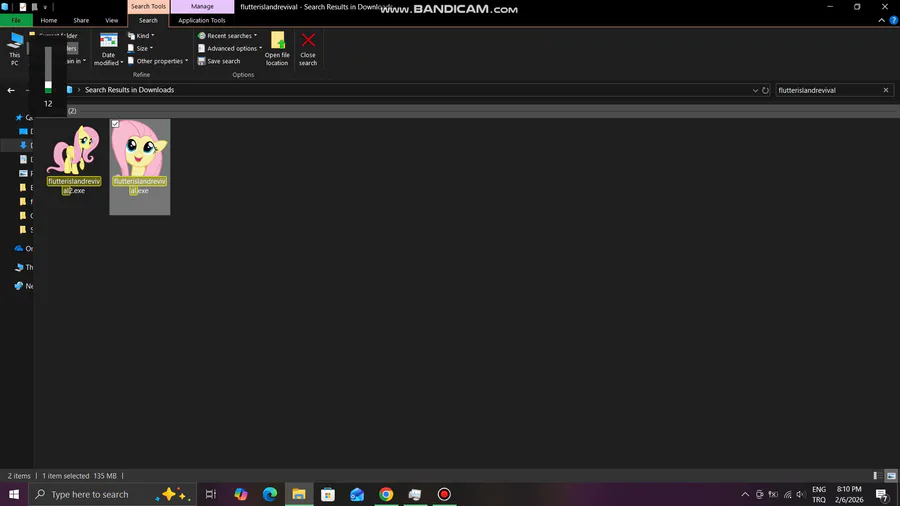Open Google Chrome from taskbar
The image size is (900, 506).
(x=386, y=494)
